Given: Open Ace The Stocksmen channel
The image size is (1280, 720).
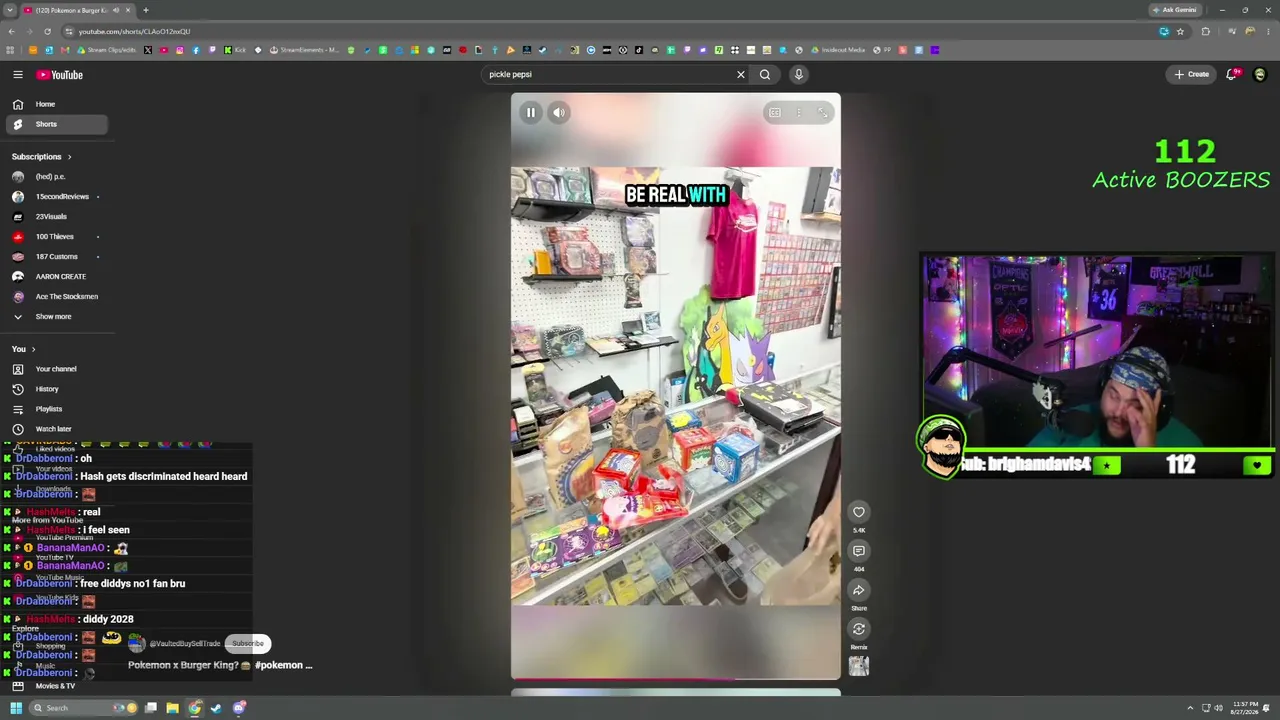Looking at the screenshot, I should tap(55, 297).
